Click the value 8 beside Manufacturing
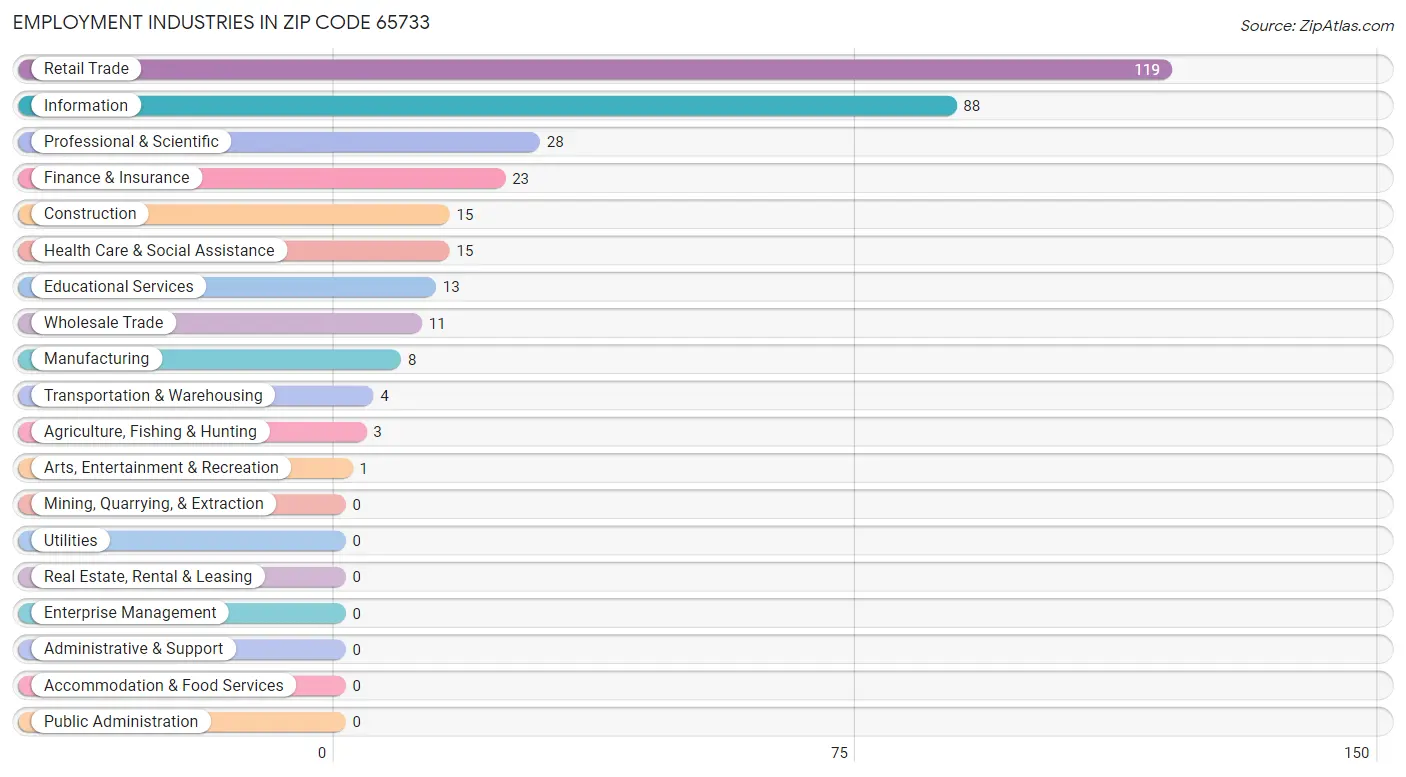The image size is (1406, 777). click(x=412, y=360)
